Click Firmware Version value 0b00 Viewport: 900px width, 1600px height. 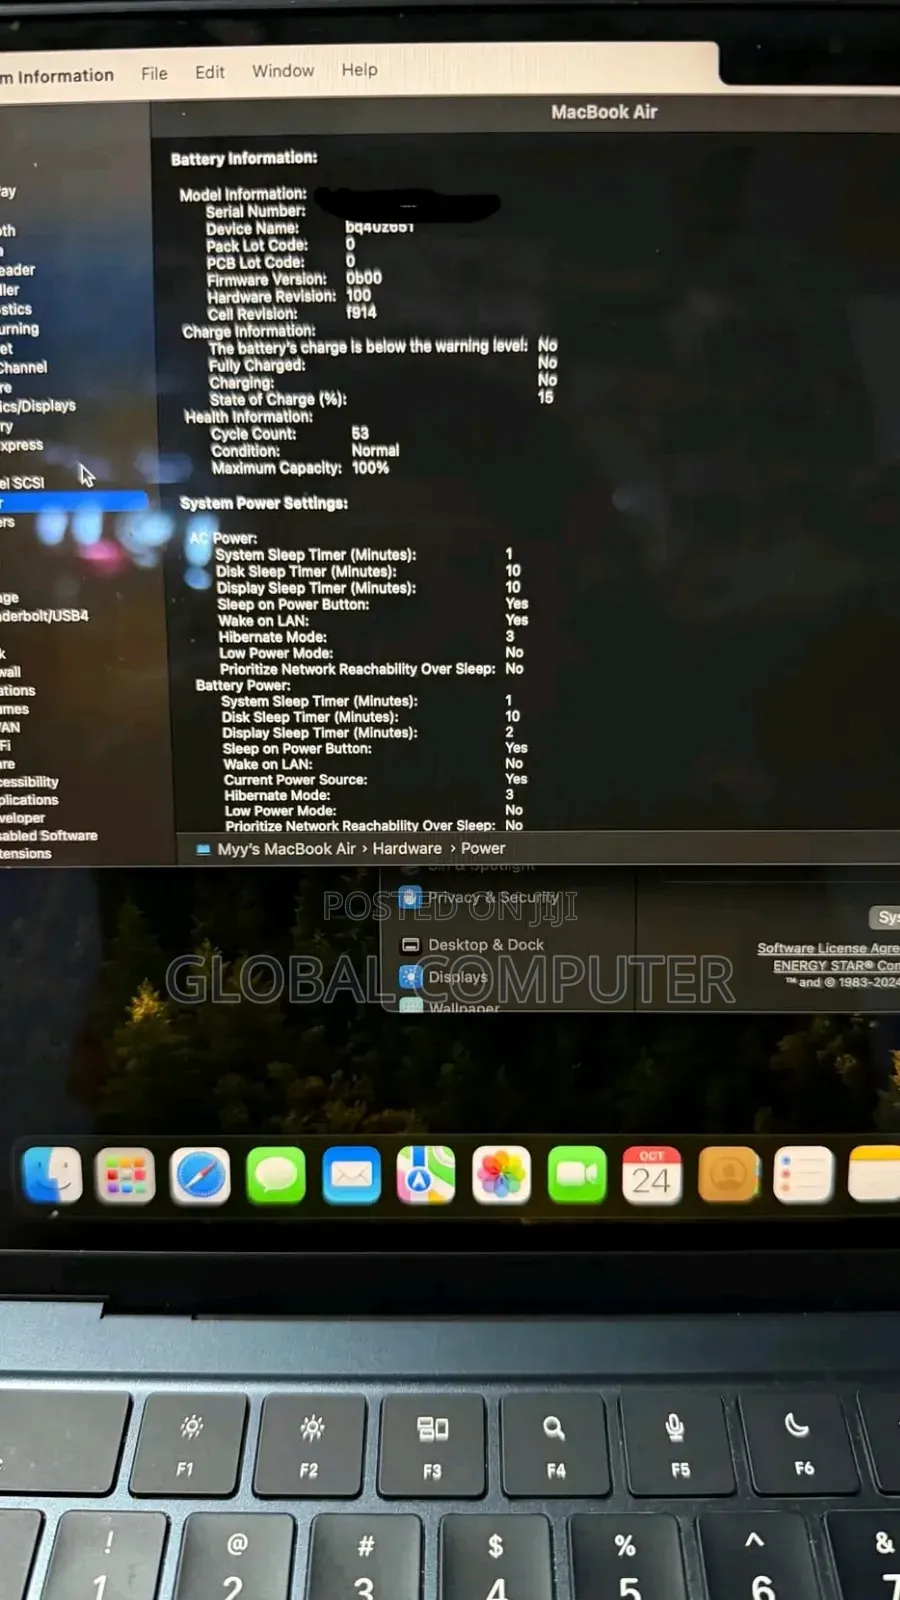coord(364,278)
